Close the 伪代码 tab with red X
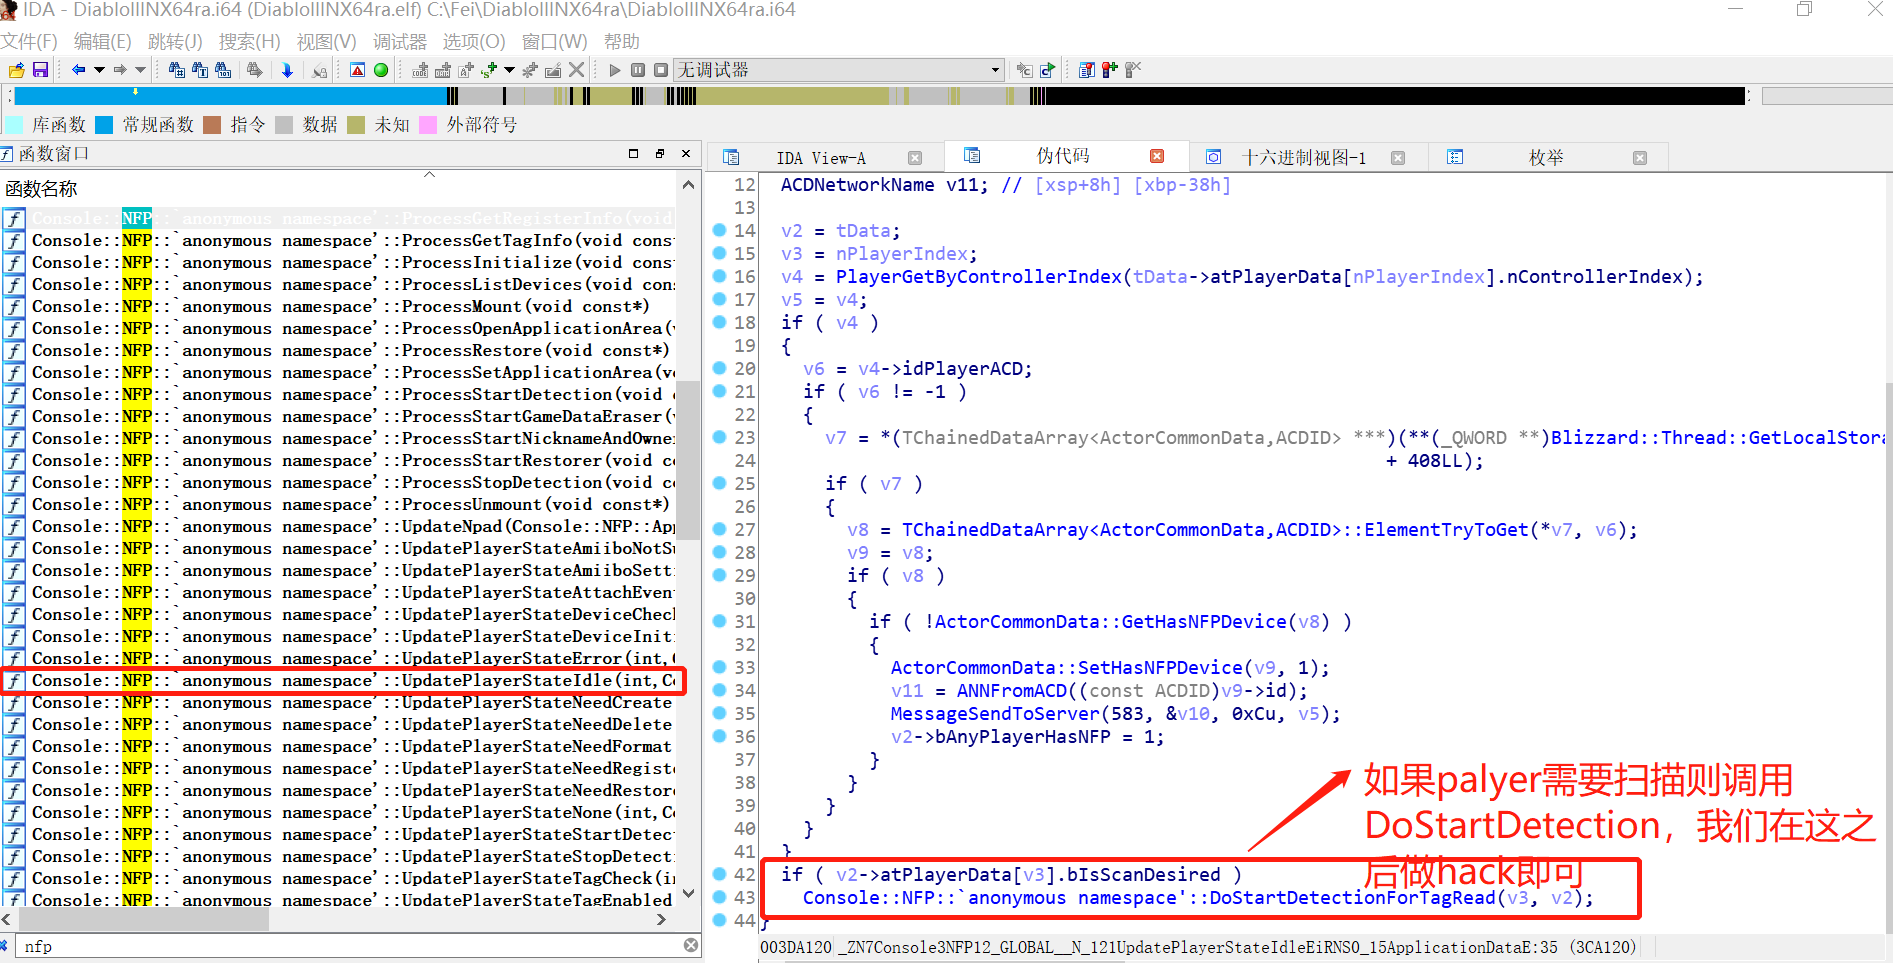 (1157, 156)
